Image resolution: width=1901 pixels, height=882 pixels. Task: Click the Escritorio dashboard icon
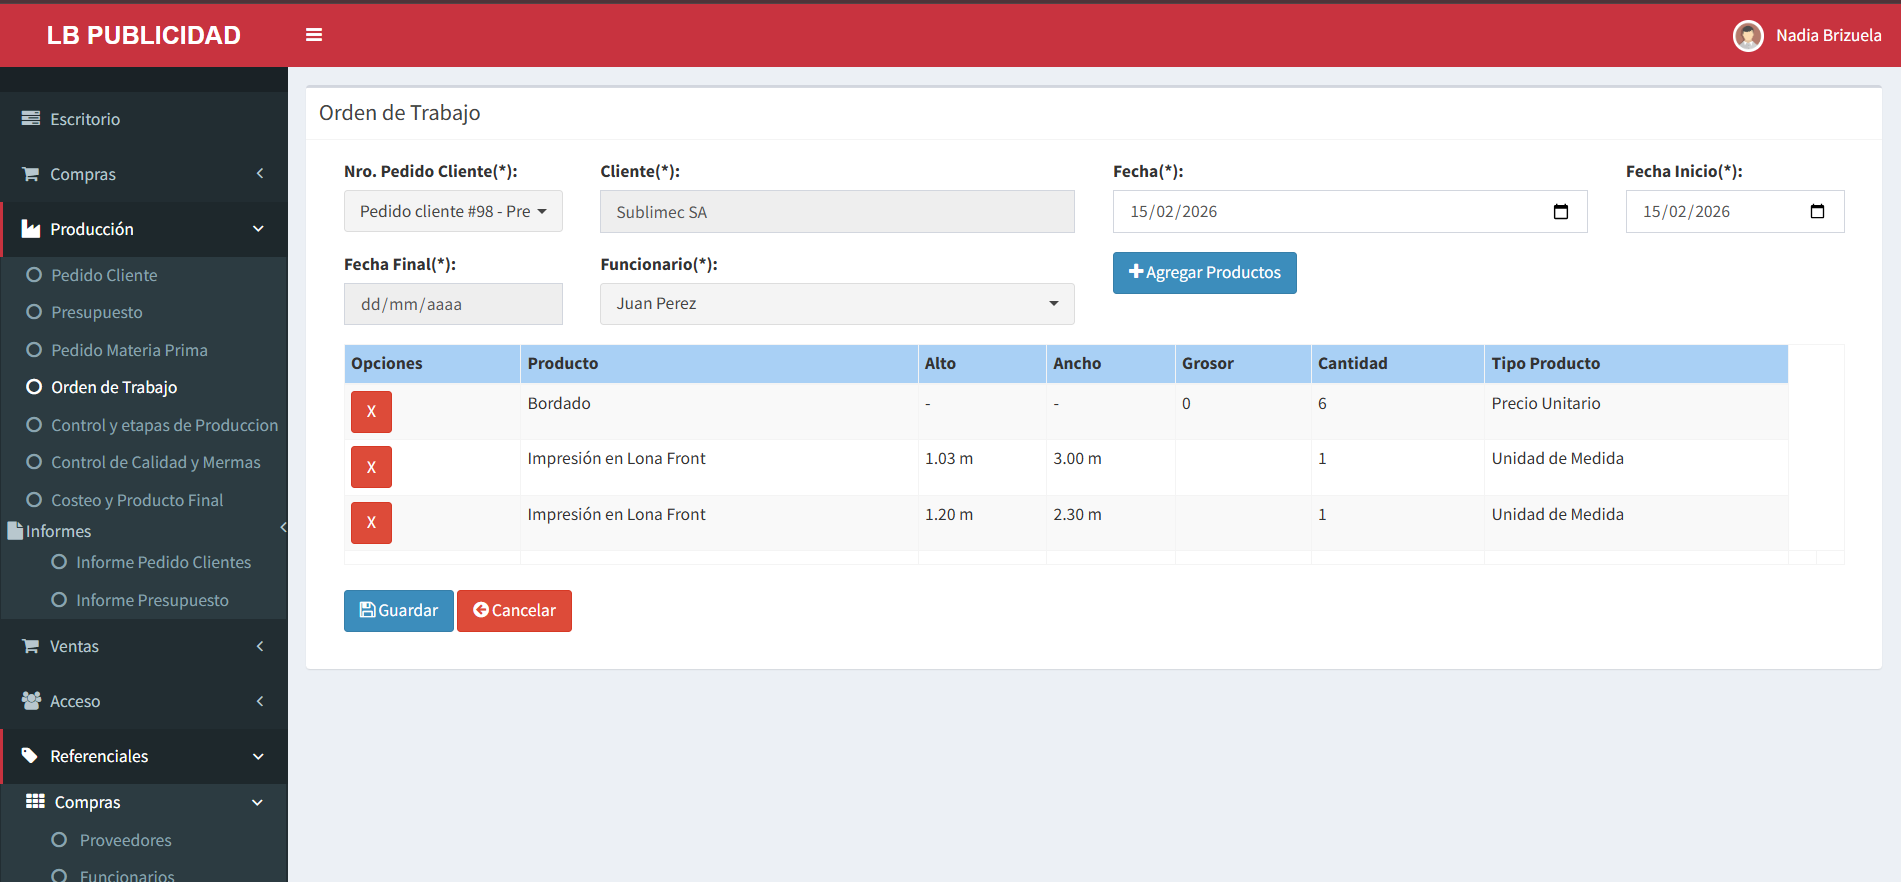31,119
